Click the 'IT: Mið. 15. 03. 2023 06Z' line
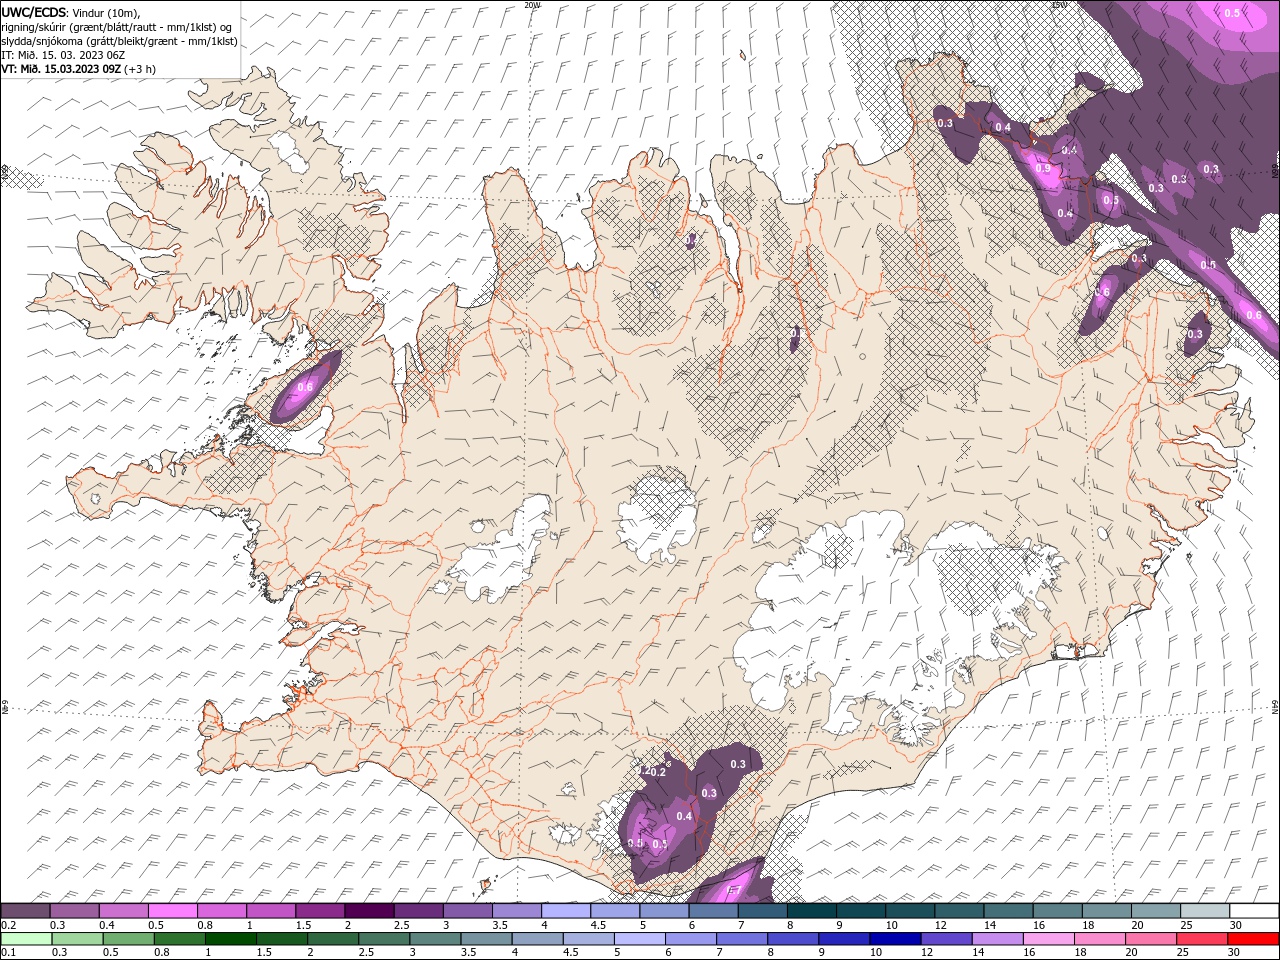Viewport: 1280px width, 960px height. pos(63,55)
